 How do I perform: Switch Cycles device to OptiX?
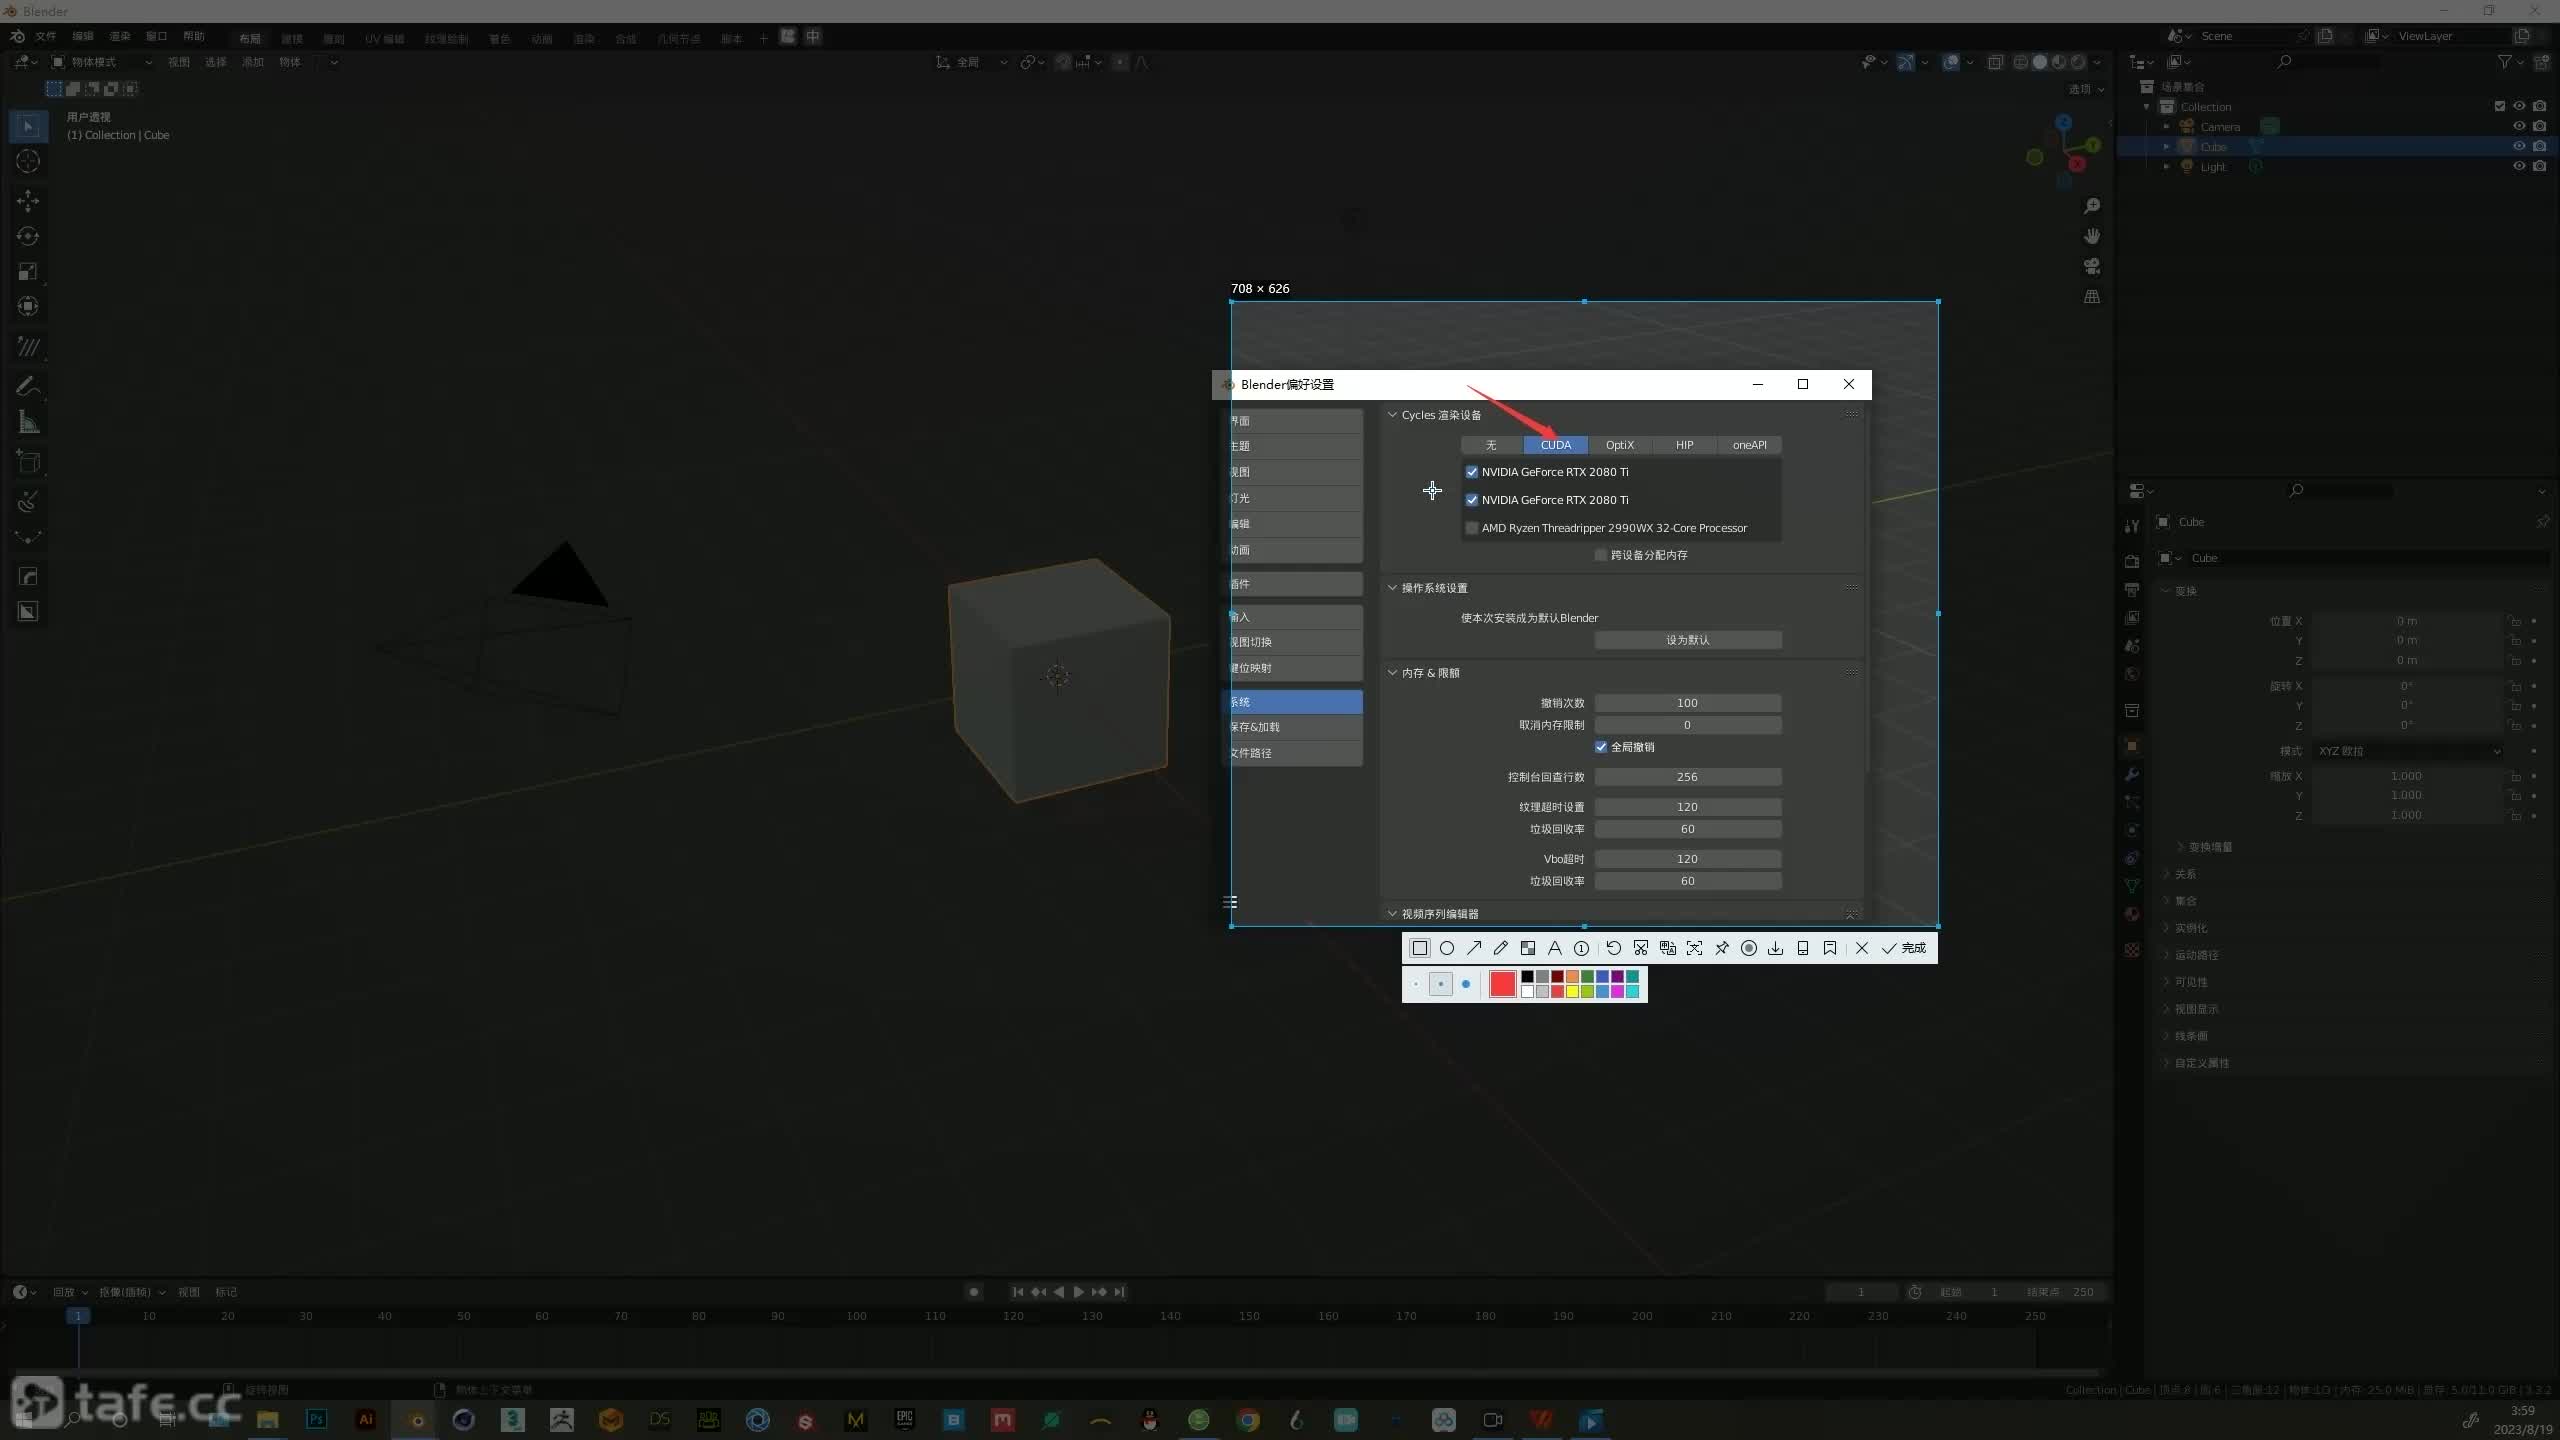pos(1619,445)
